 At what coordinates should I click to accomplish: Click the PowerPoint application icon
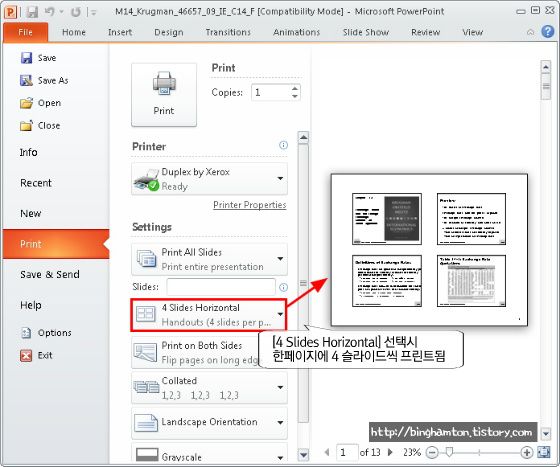[x=10, y=12]
